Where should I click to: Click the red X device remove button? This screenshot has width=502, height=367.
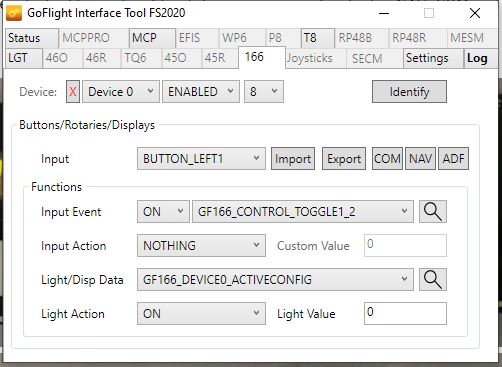point(73,91)
